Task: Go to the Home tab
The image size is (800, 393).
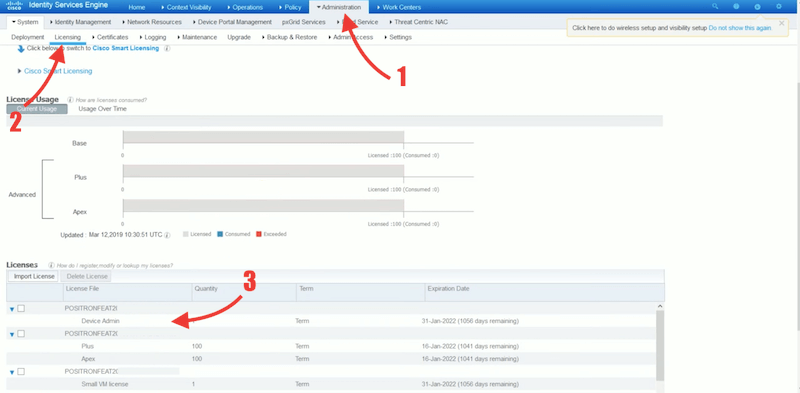Action: point(136,7)
